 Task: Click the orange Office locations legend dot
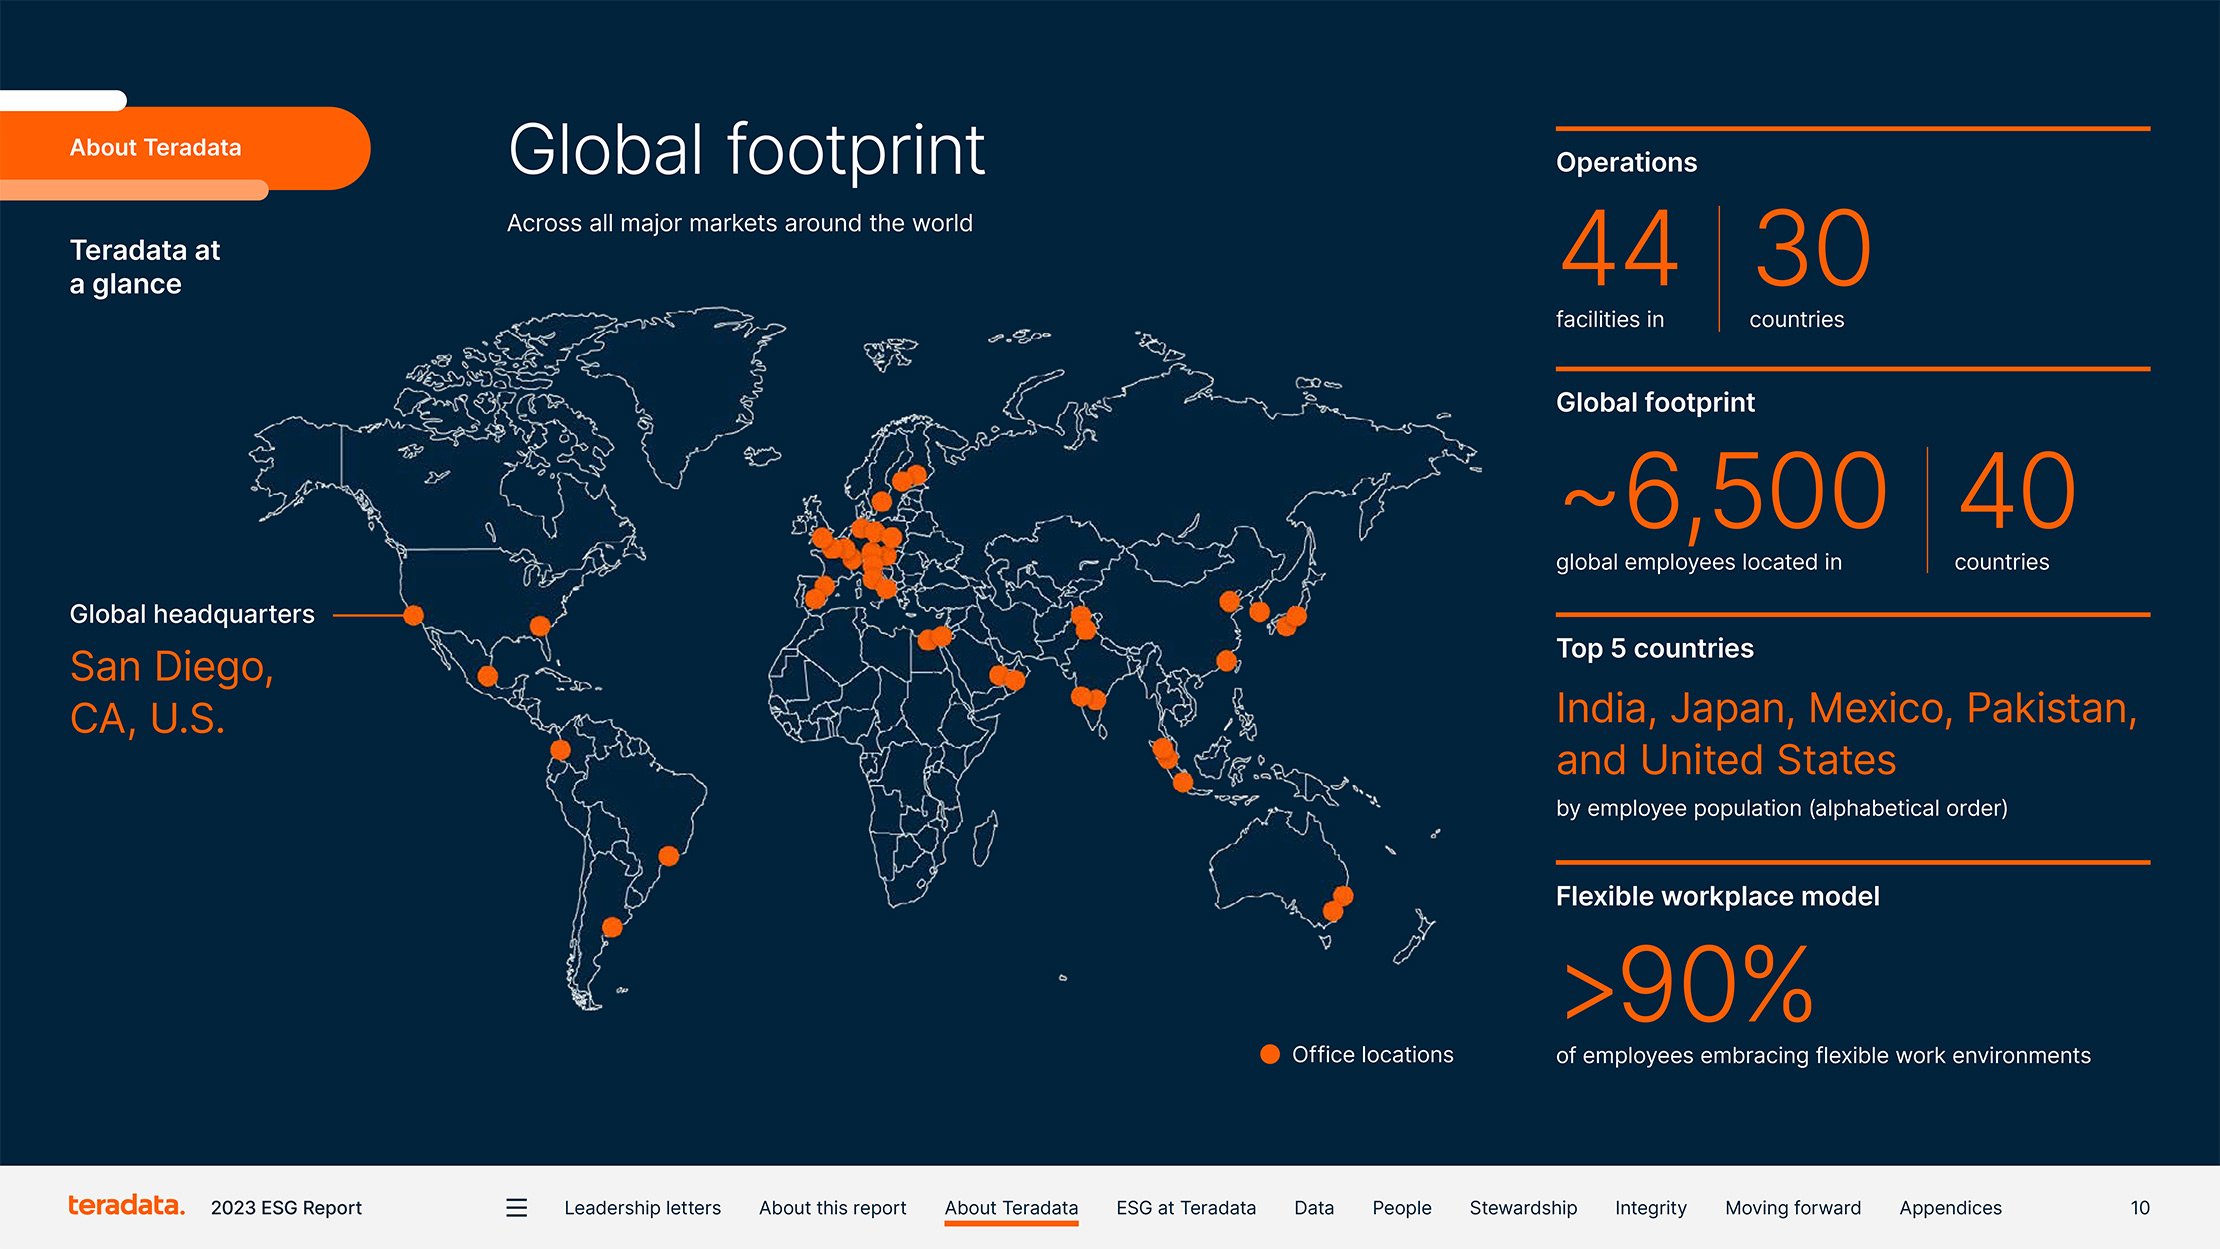[1270, 1054]
